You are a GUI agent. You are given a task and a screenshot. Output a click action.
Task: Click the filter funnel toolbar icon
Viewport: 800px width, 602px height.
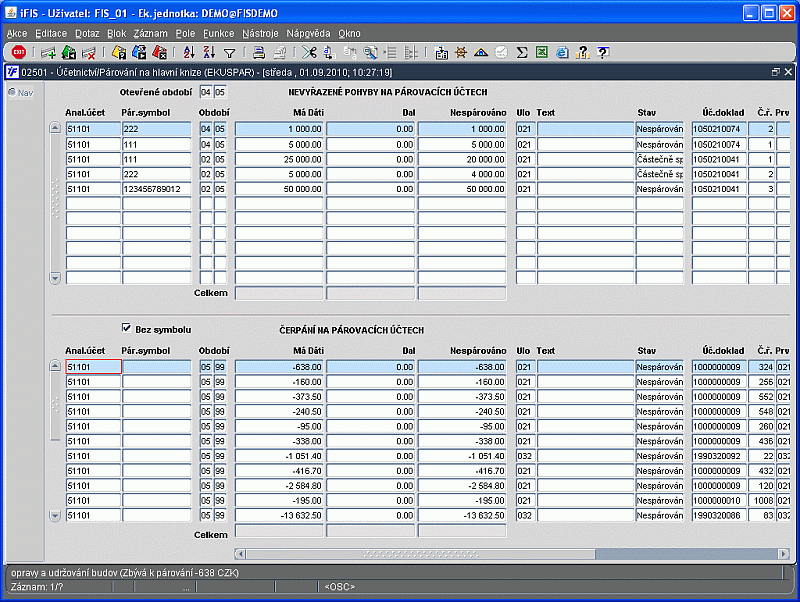coord(229,53)
